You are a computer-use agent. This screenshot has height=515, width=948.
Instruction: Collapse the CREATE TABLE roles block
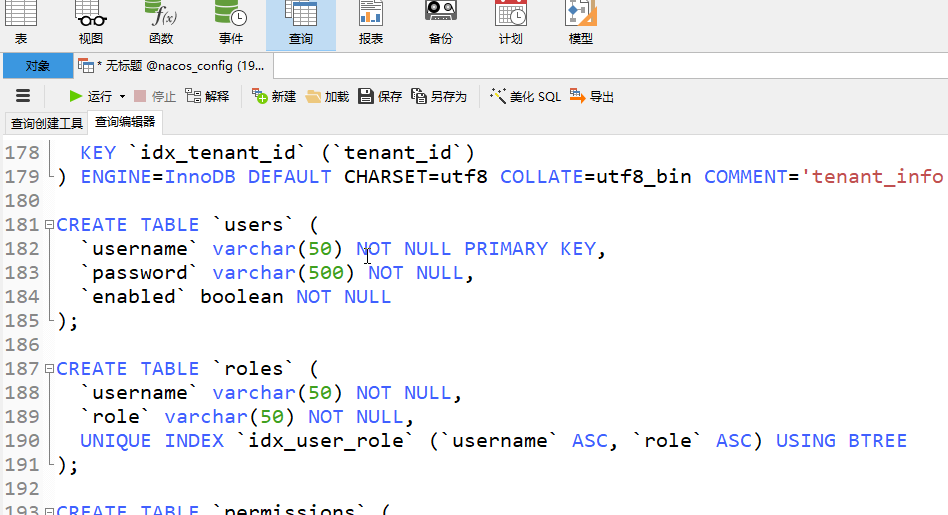pos(50,369)
